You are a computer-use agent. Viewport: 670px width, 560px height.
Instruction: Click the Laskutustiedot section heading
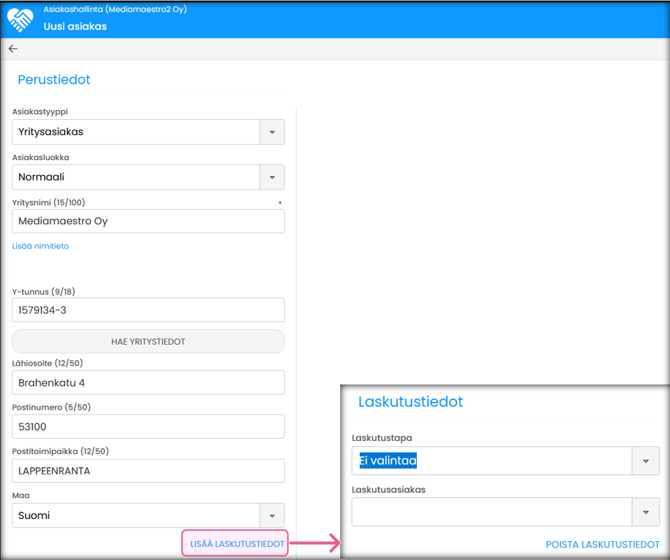click(x=410, y=402)
